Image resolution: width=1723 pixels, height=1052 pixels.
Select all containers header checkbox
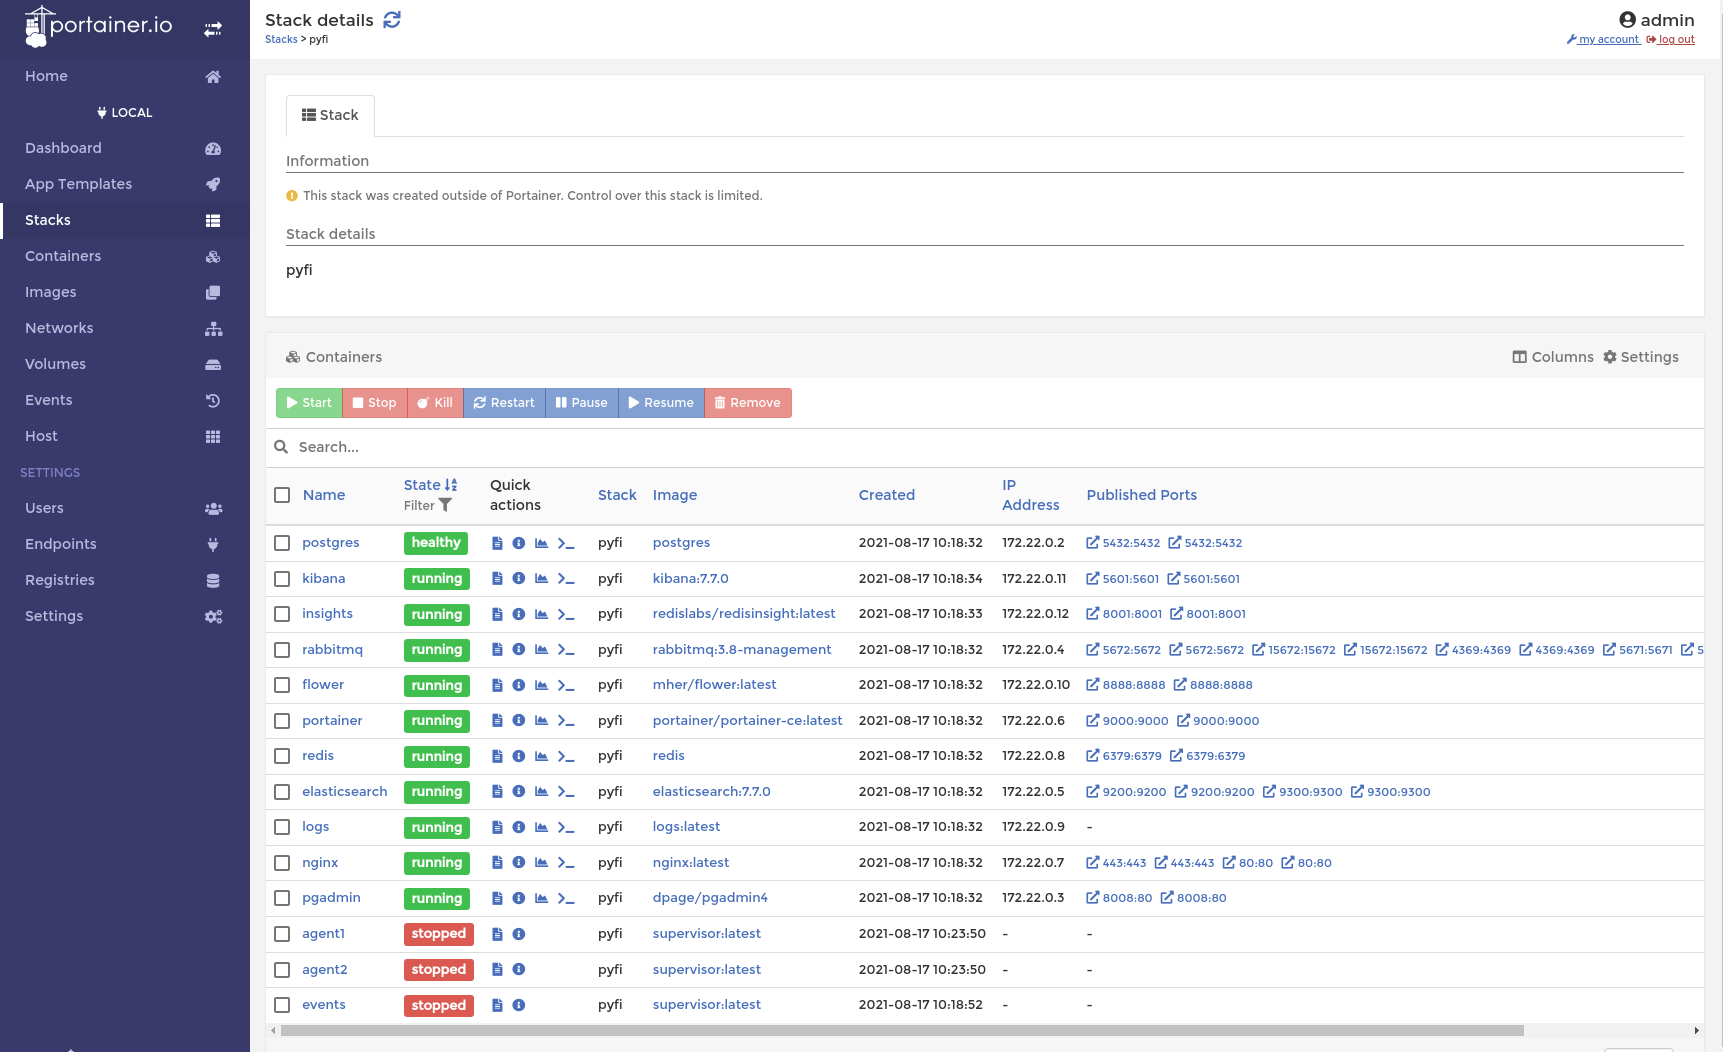[x=282, y=495]
